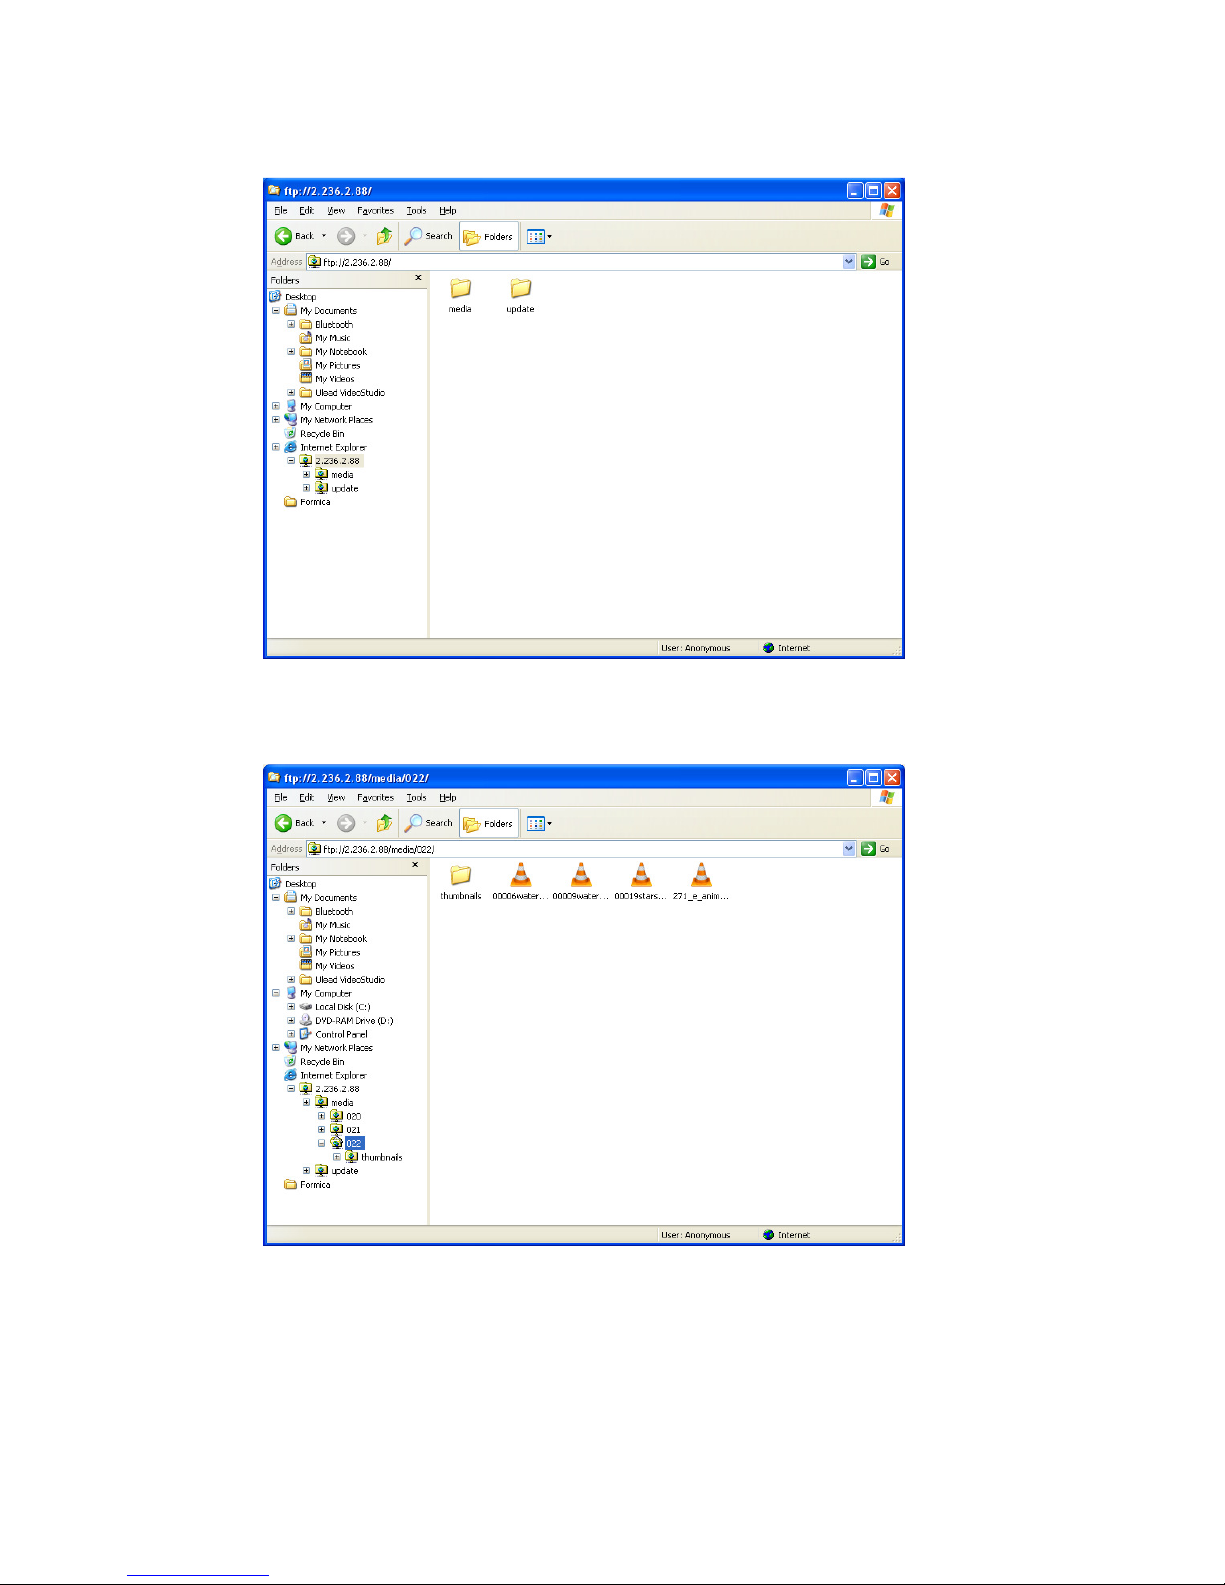This screenshot has width=1225, height=1585.
Task: Click Forward arrow in root FTP window
Action: point(346,236)
